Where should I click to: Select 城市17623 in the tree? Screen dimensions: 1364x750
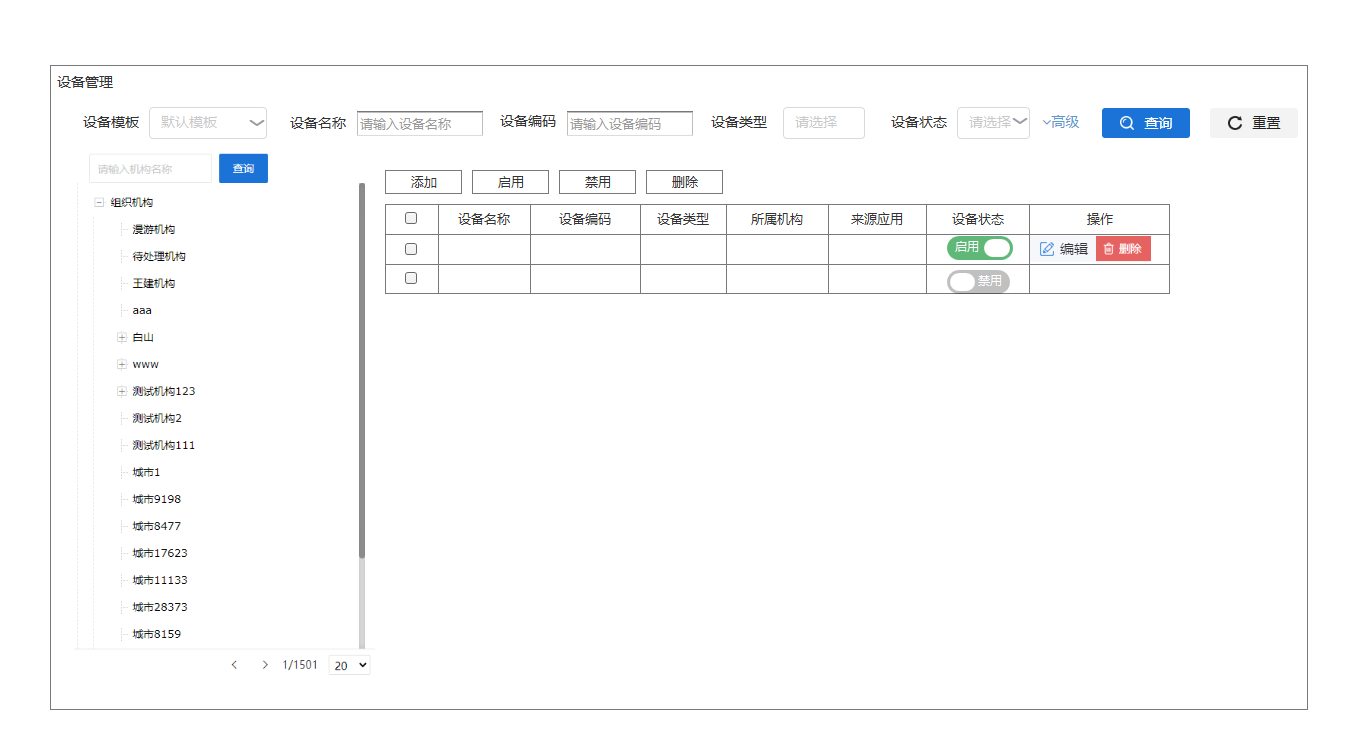coord(160,553)
